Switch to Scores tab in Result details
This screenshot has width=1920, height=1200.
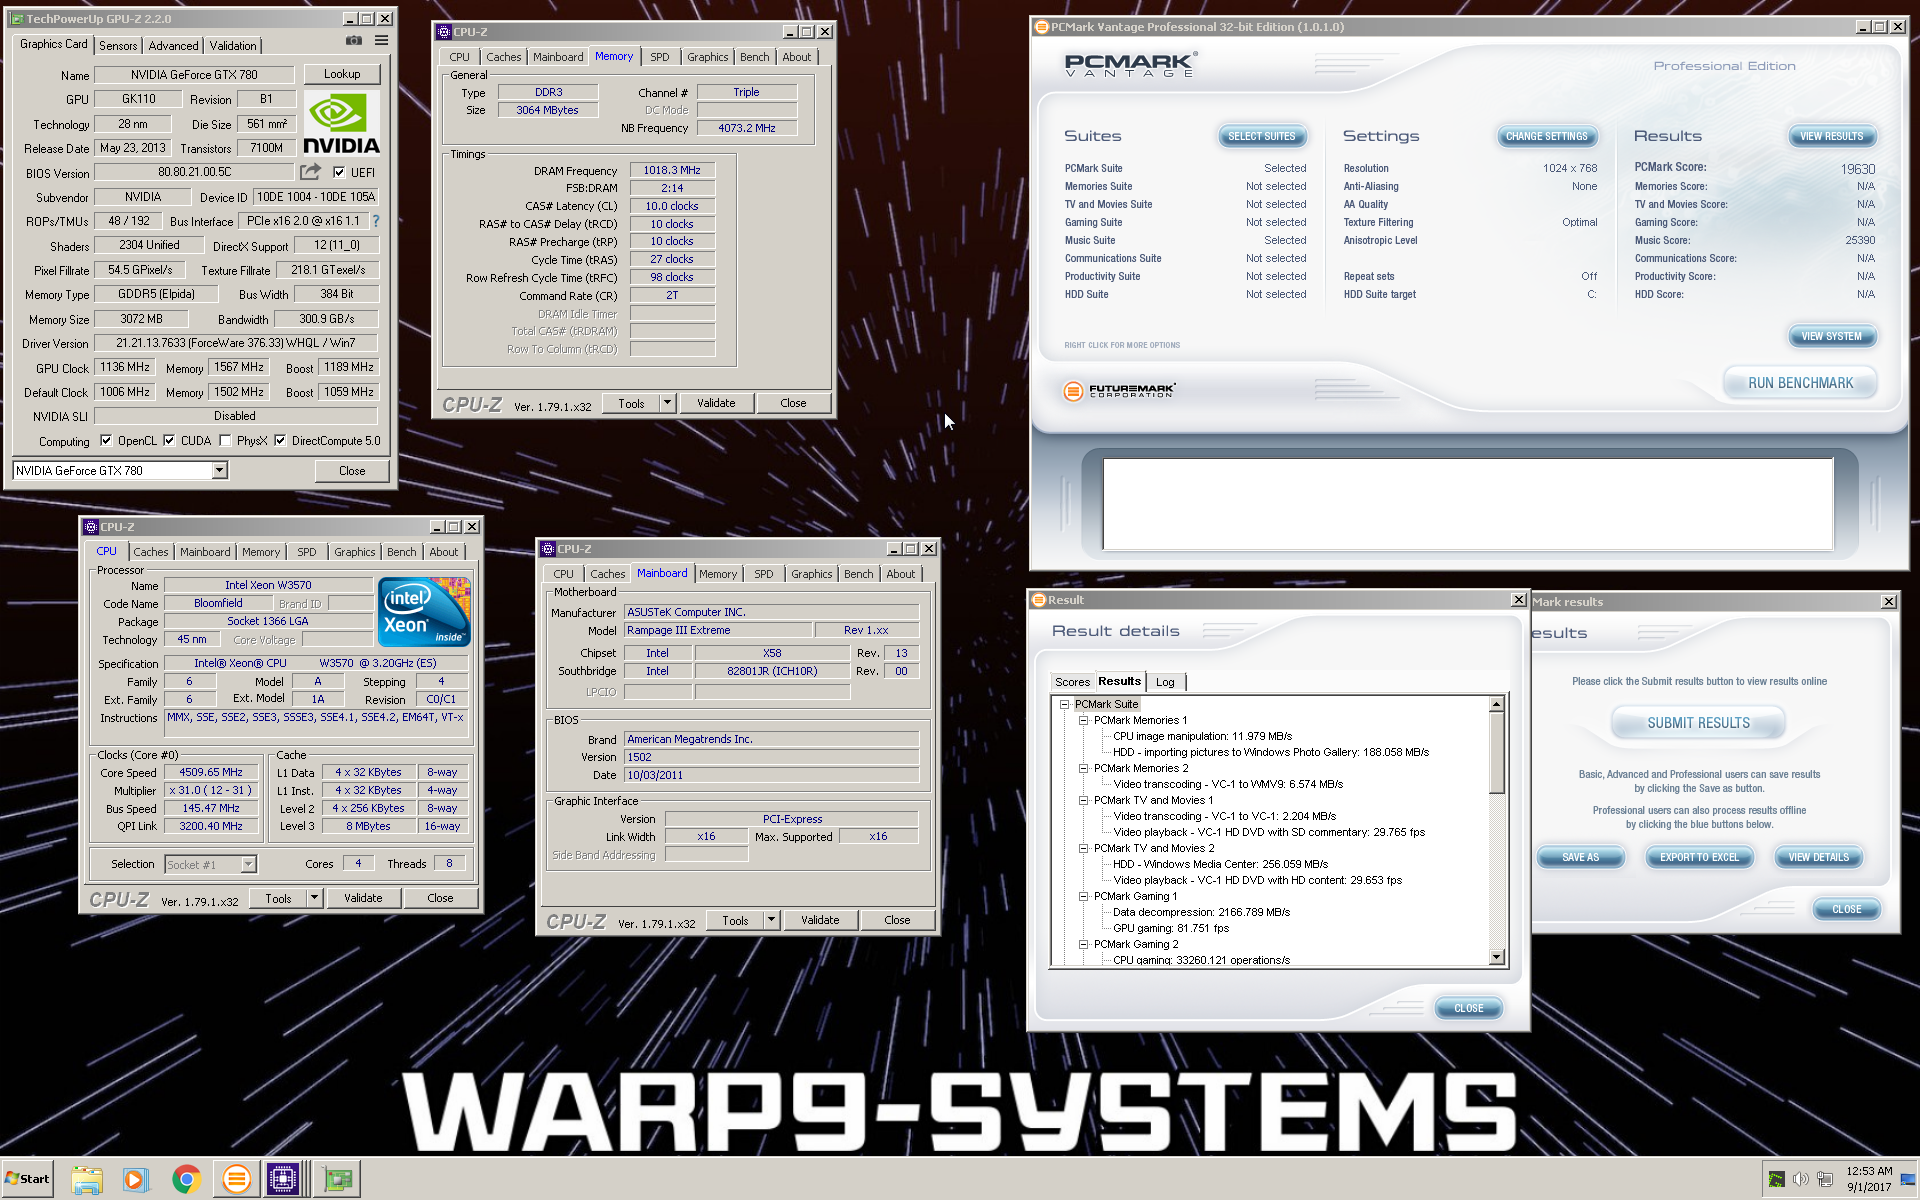[x=1072, y=682]
